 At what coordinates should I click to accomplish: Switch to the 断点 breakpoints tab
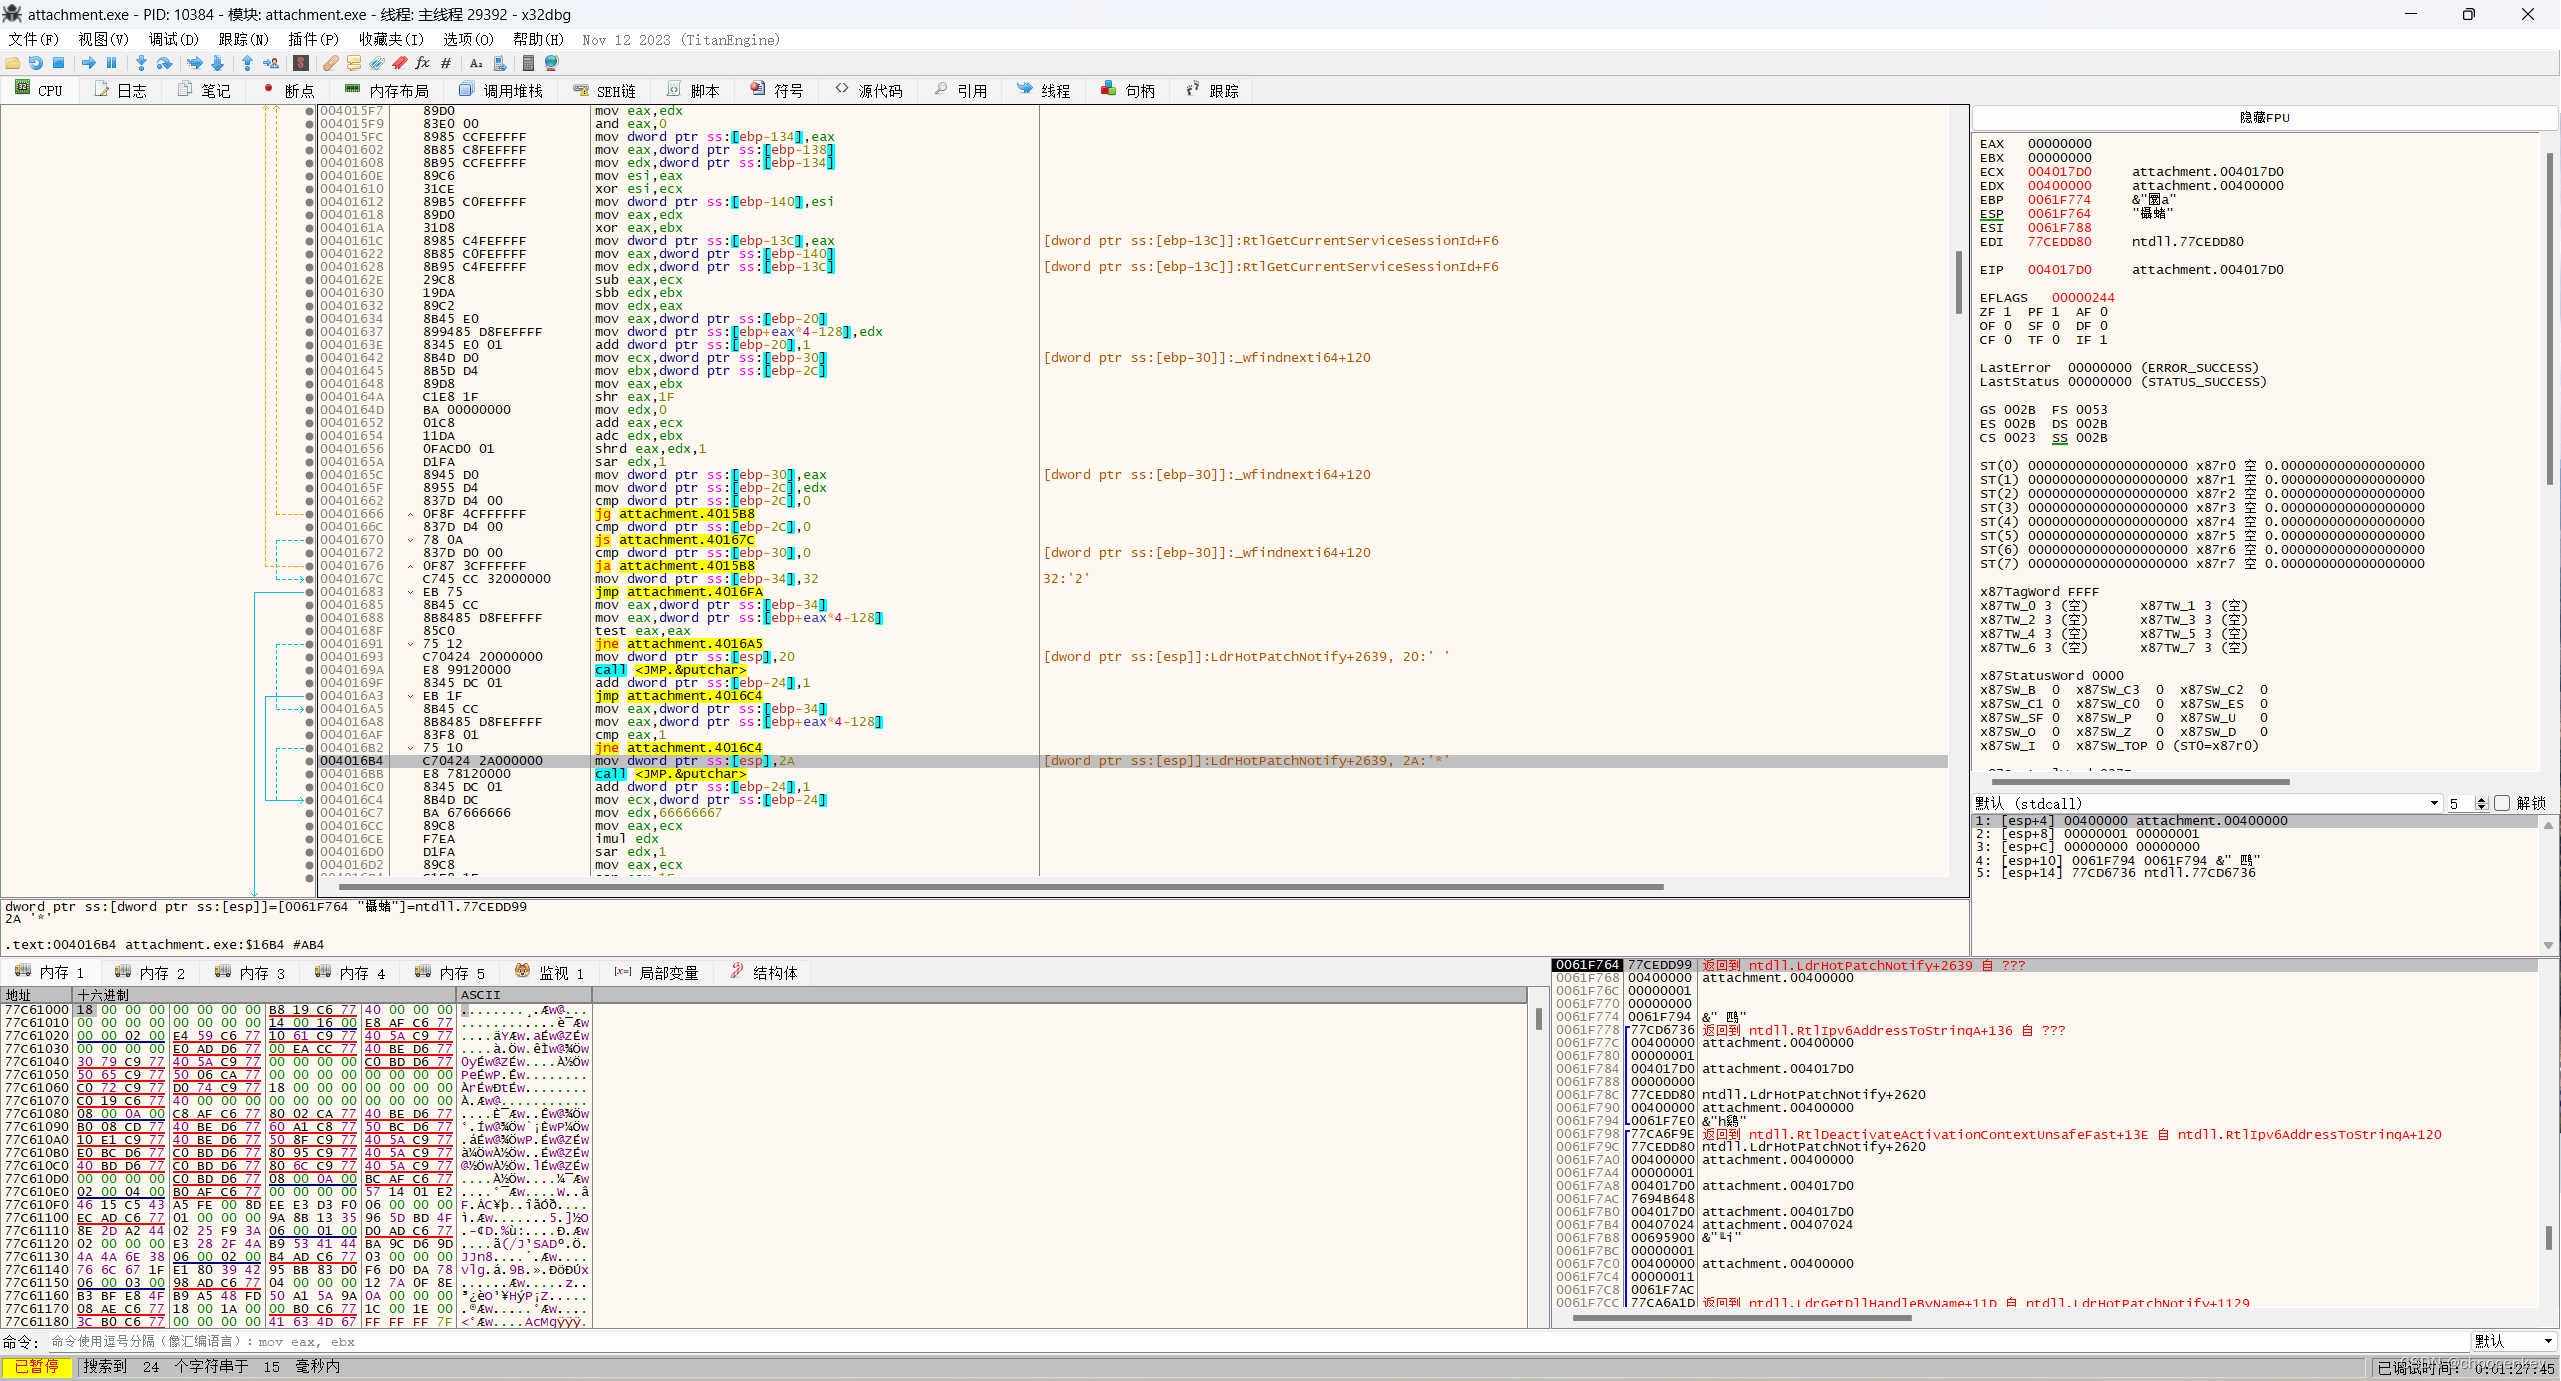[297, 90]
